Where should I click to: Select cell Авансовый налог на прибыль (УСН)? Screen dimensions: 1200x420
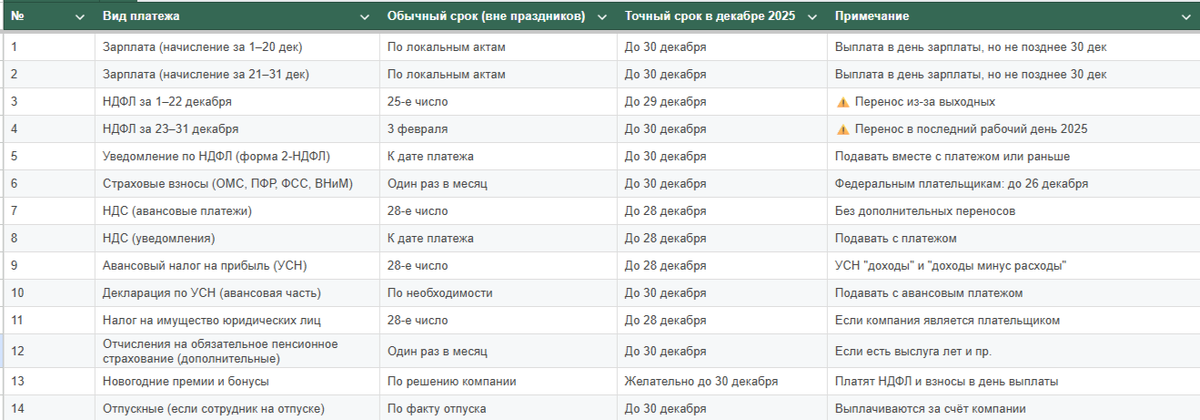[x=238, y=266]
